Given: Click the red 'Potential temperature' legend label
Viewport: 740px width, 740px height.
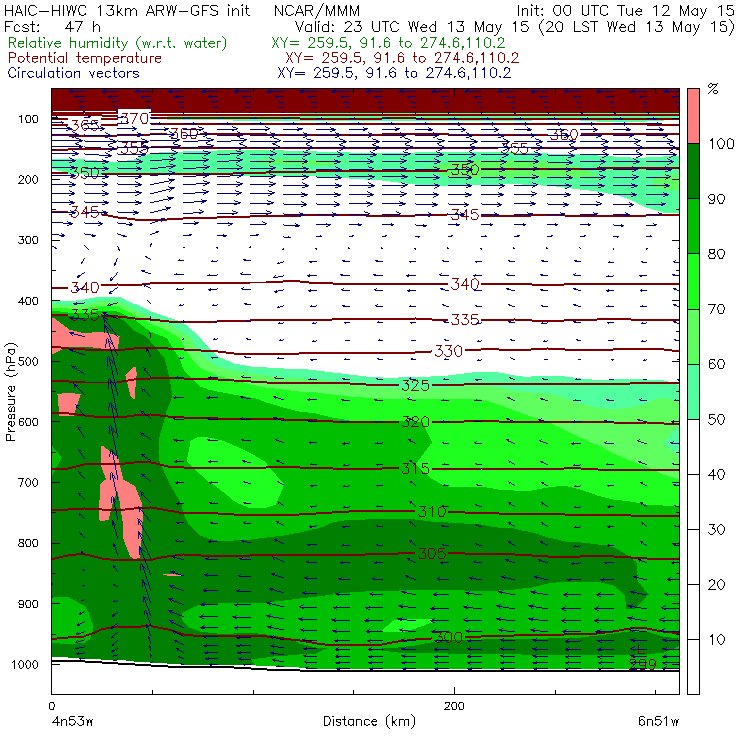Looking at the screenshot, I should (85, 58).
